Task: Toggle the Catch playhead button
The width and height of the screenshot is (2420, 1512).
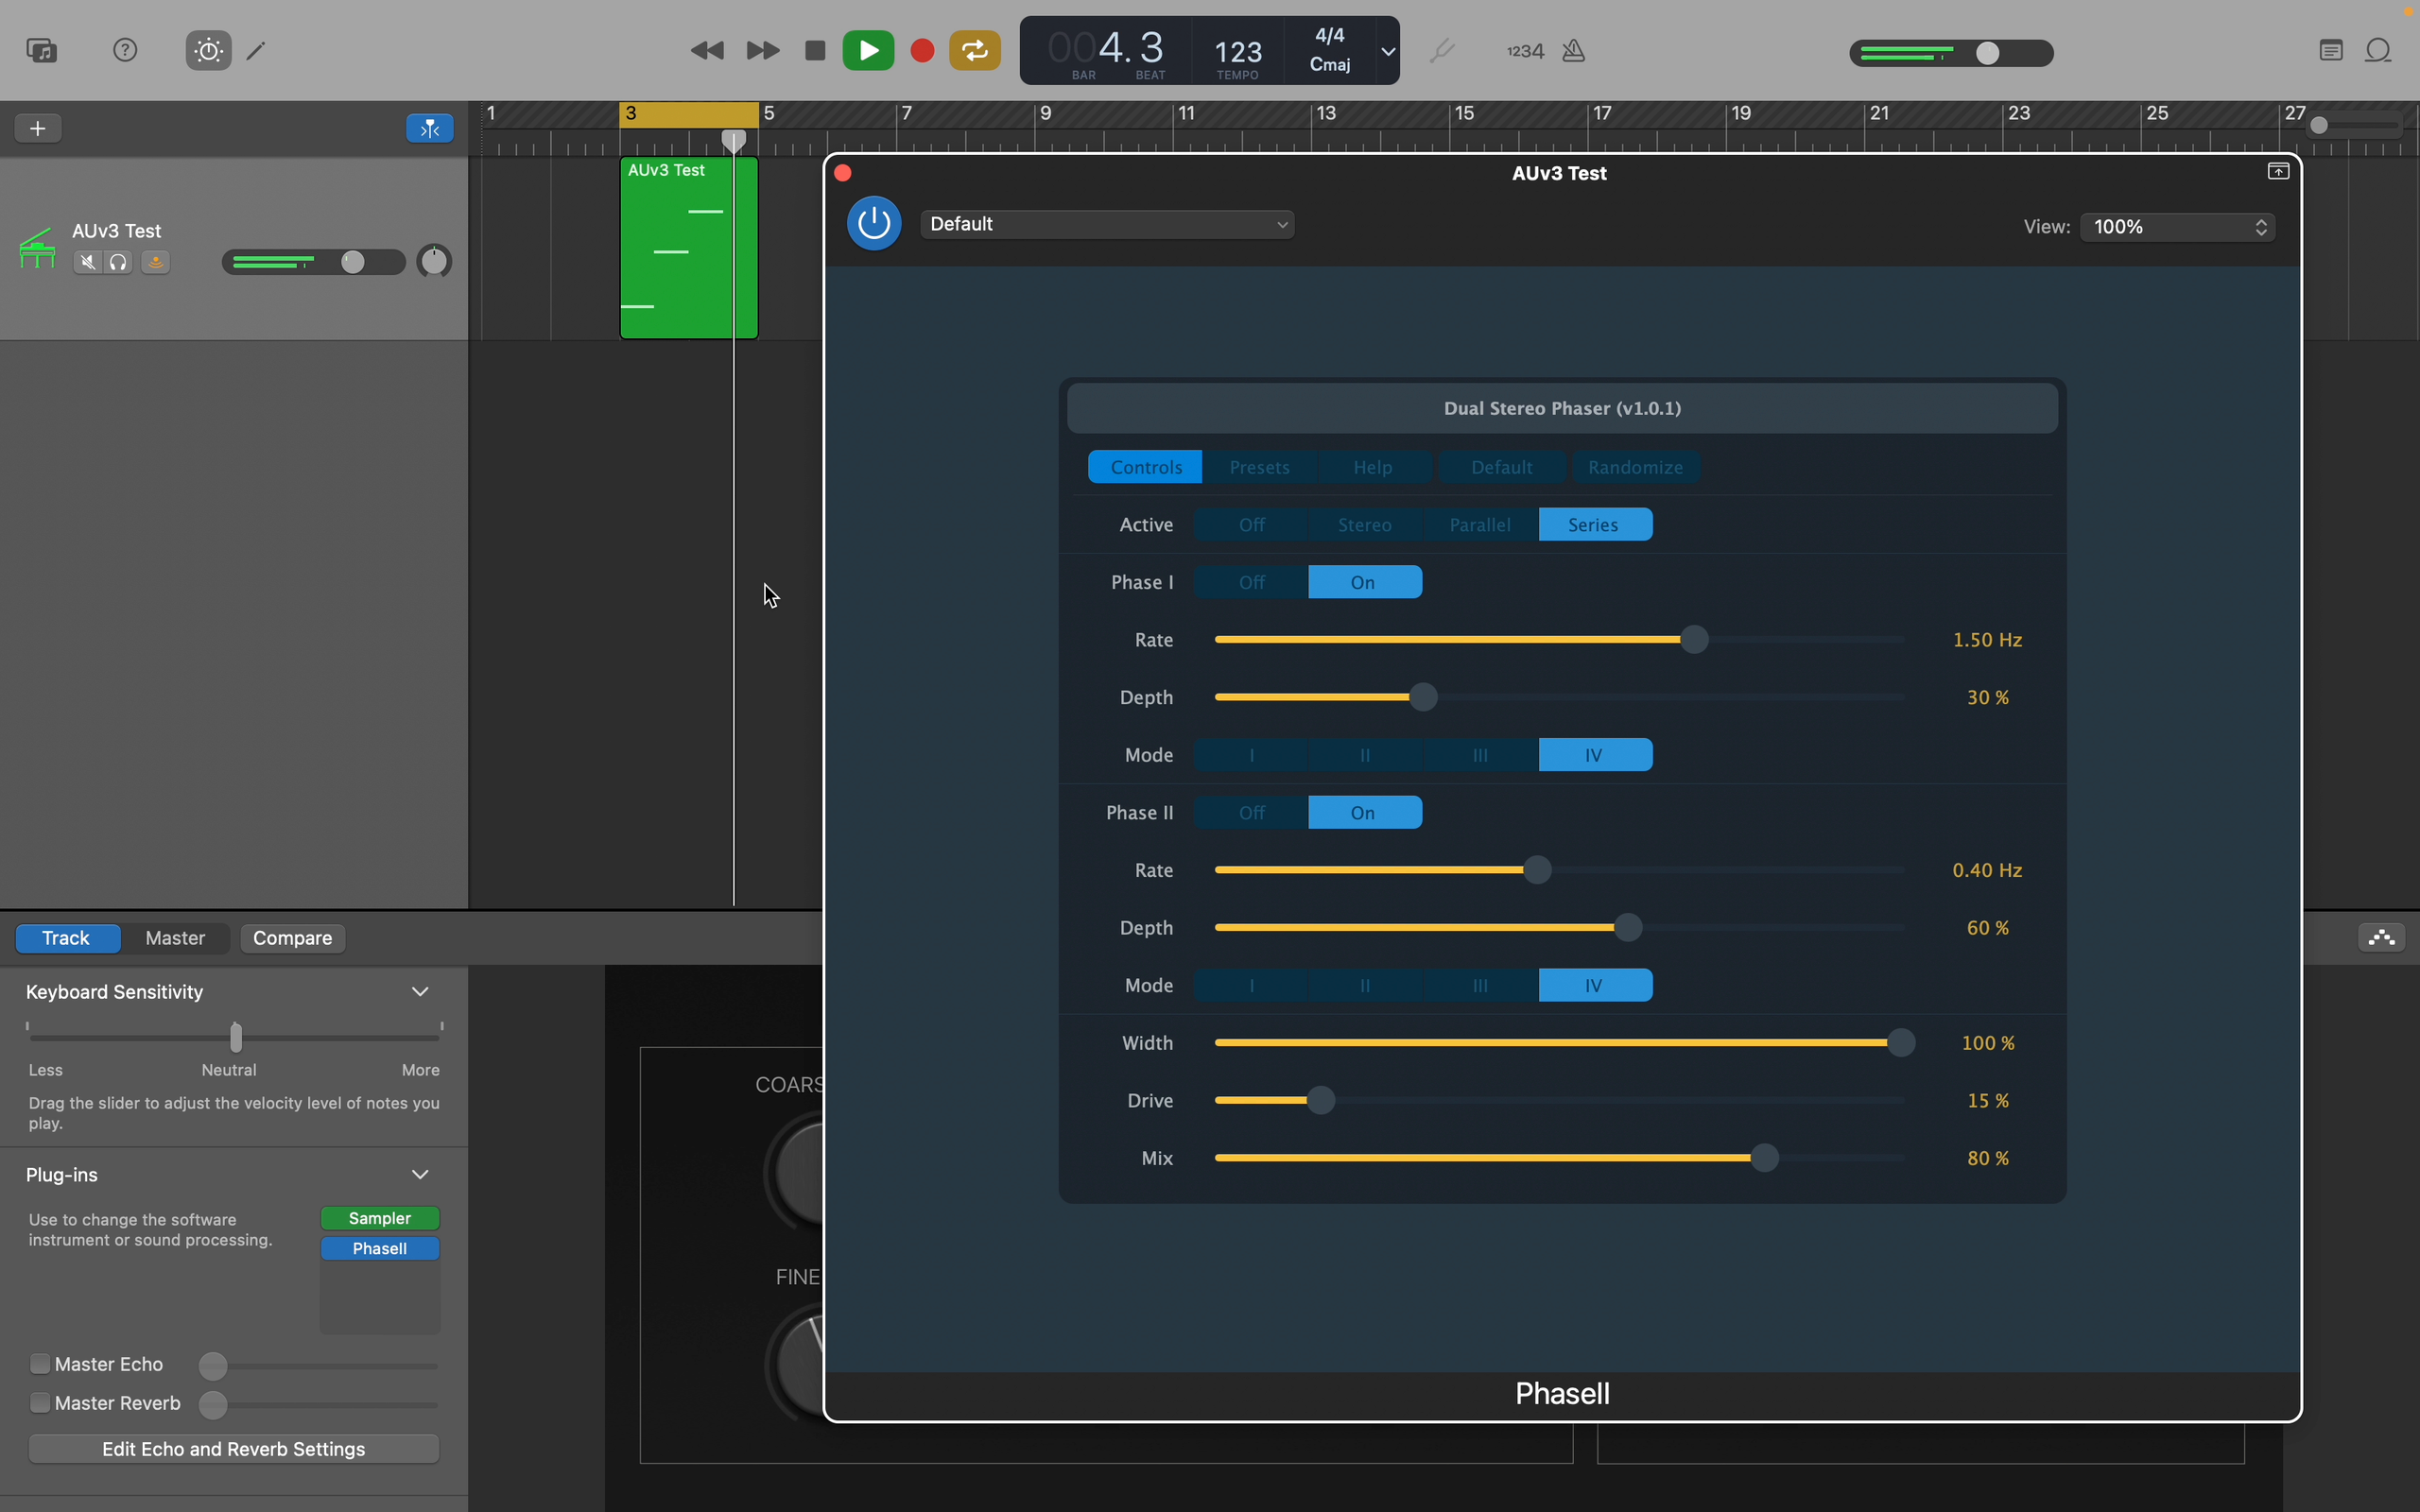Action: 430,128
